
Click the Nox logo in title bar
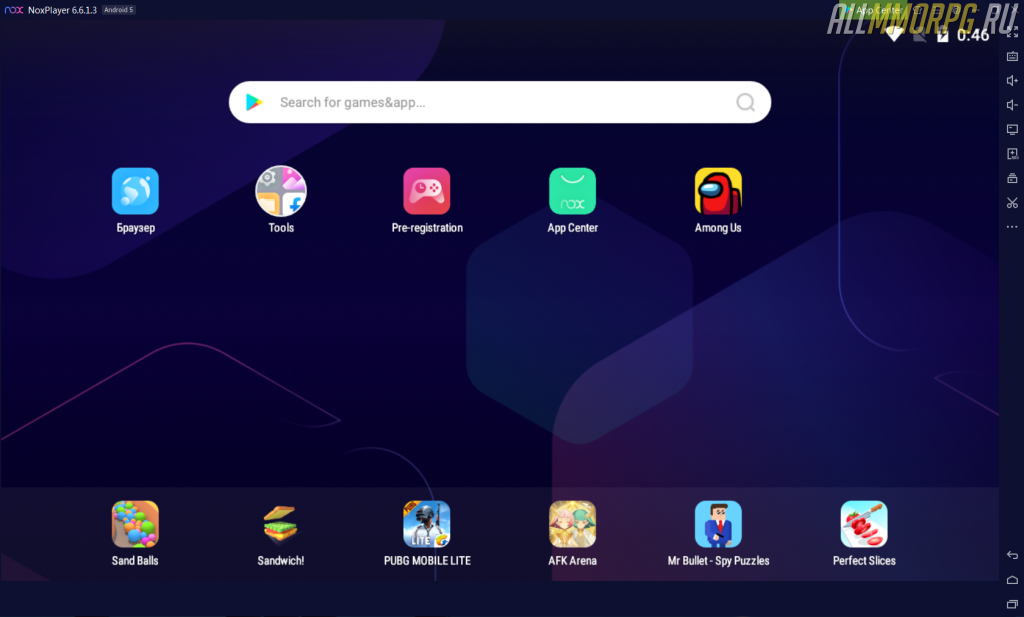pos(14,10)
